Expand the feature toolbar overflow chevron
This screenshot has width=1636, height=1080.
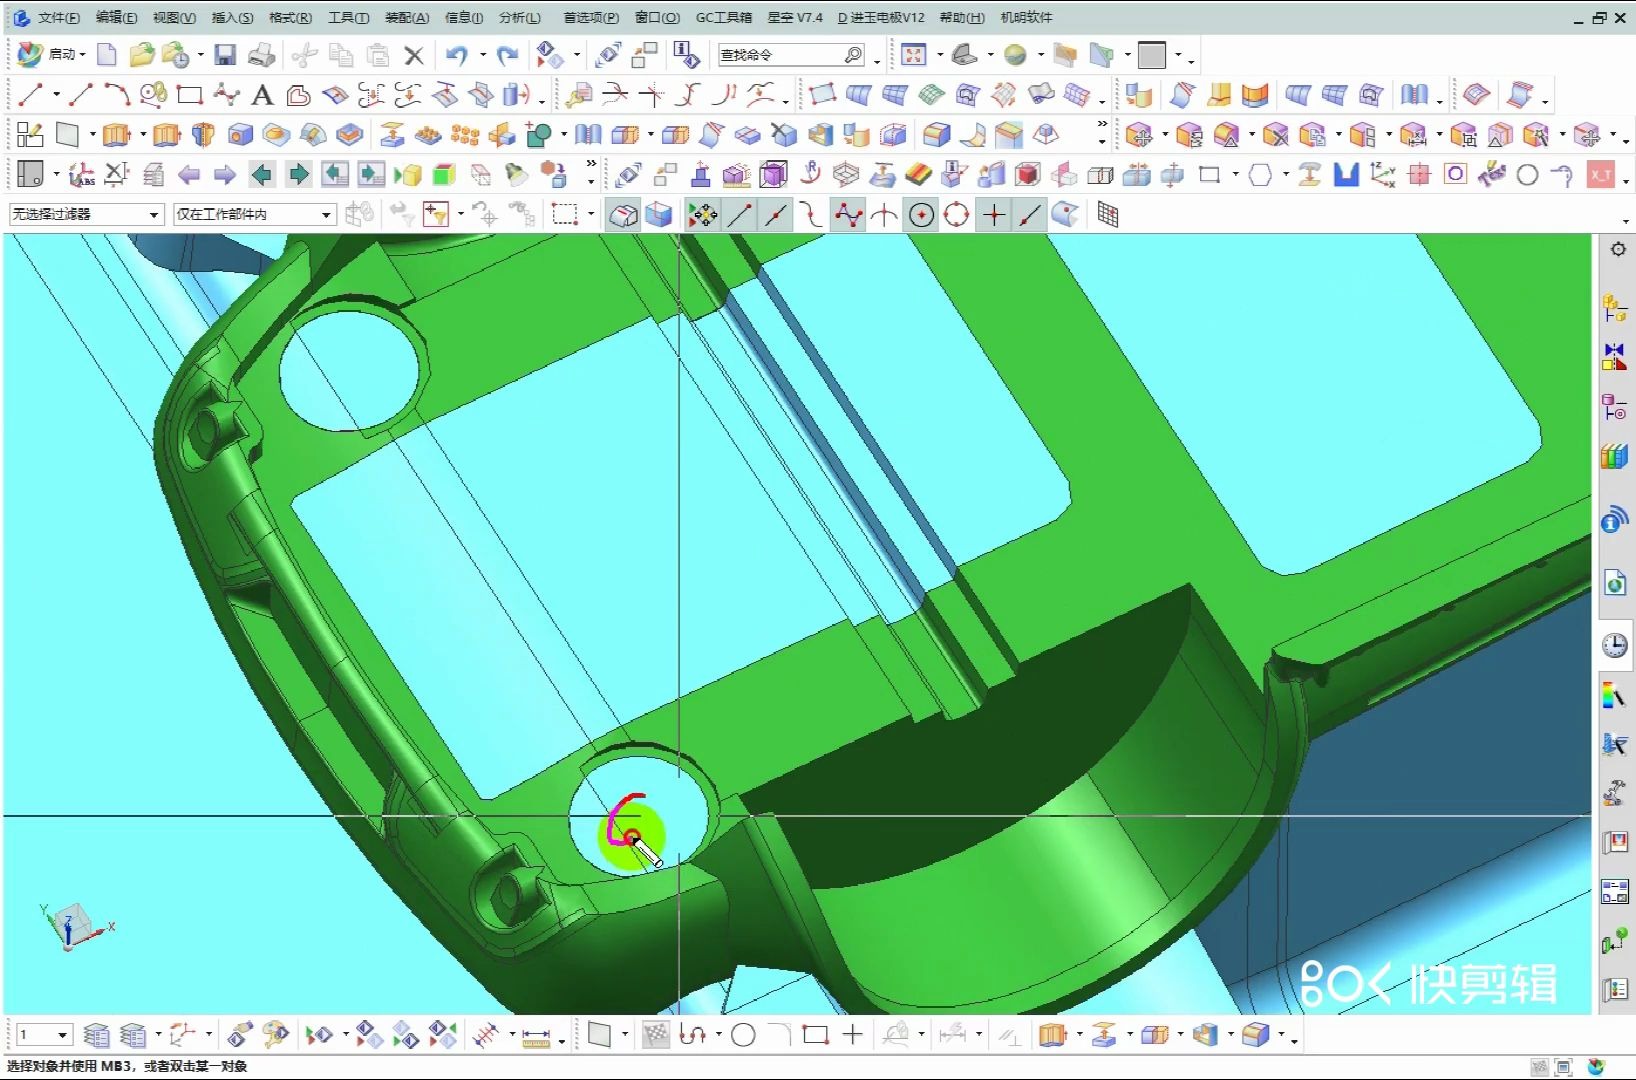click(1102, 125)
